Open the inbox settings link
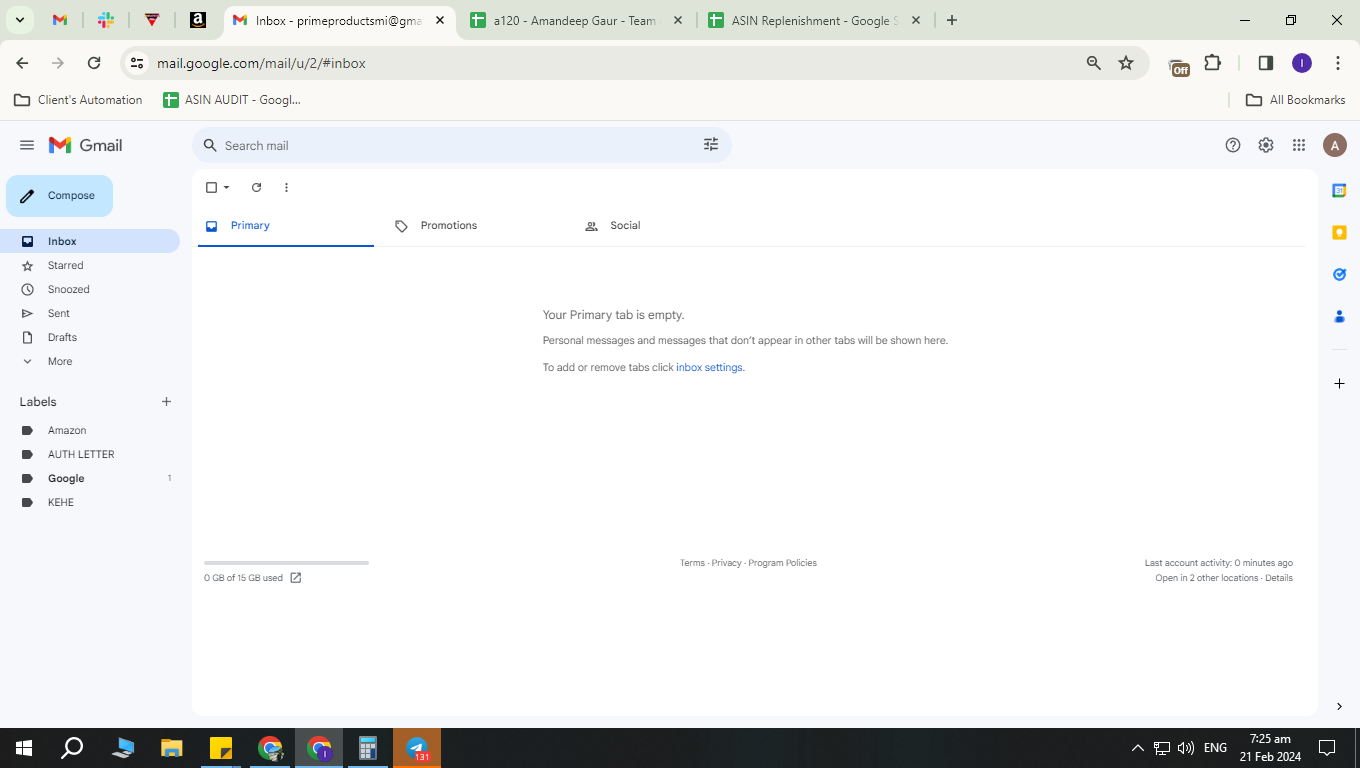This screenshot has height=768, width=1360. coord(709,367)
